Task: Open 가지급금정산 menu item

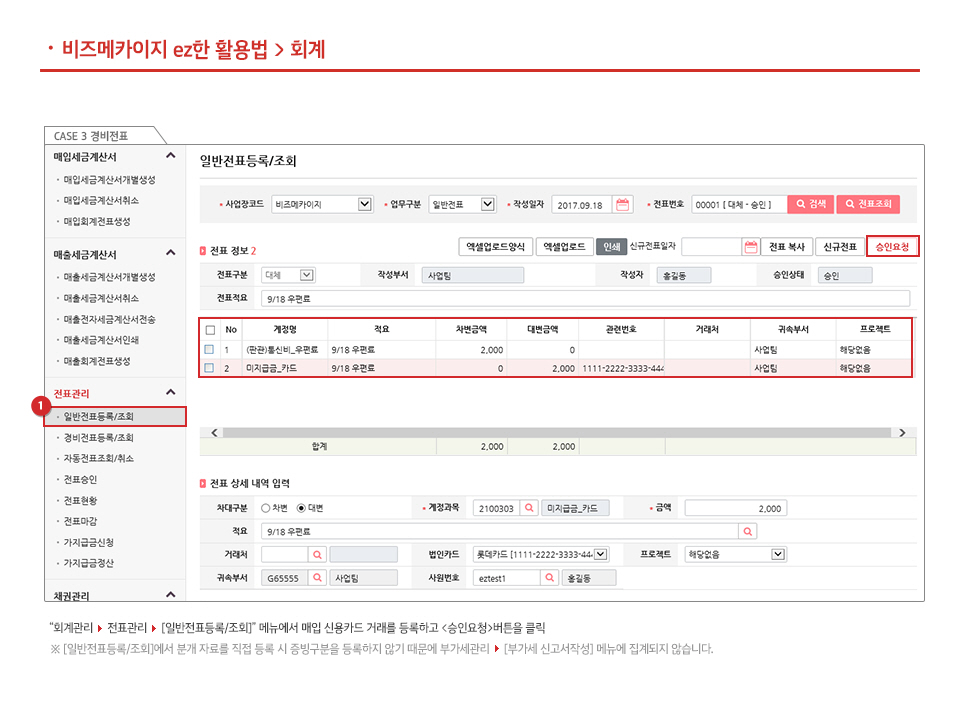Action: coord(89,563)
